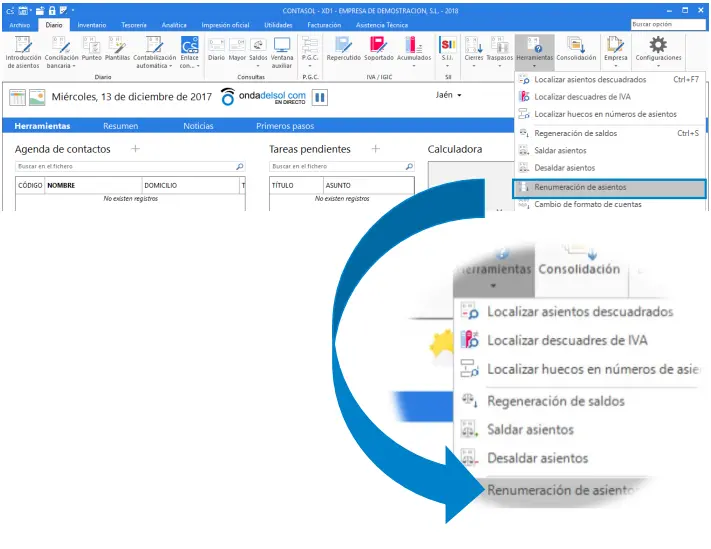Click the Punteo ribbon icon
The width and height of the screenshot is (711, 549).
(x=92, y=49)
